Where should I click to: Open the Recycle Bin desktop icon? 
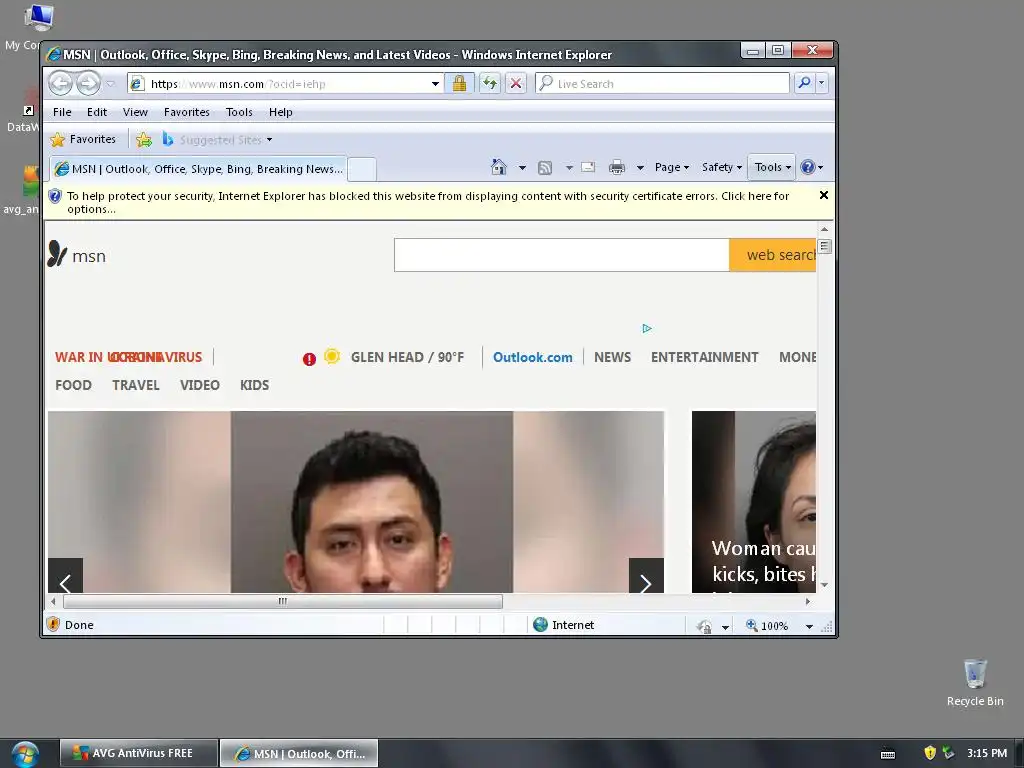point(975,683)
